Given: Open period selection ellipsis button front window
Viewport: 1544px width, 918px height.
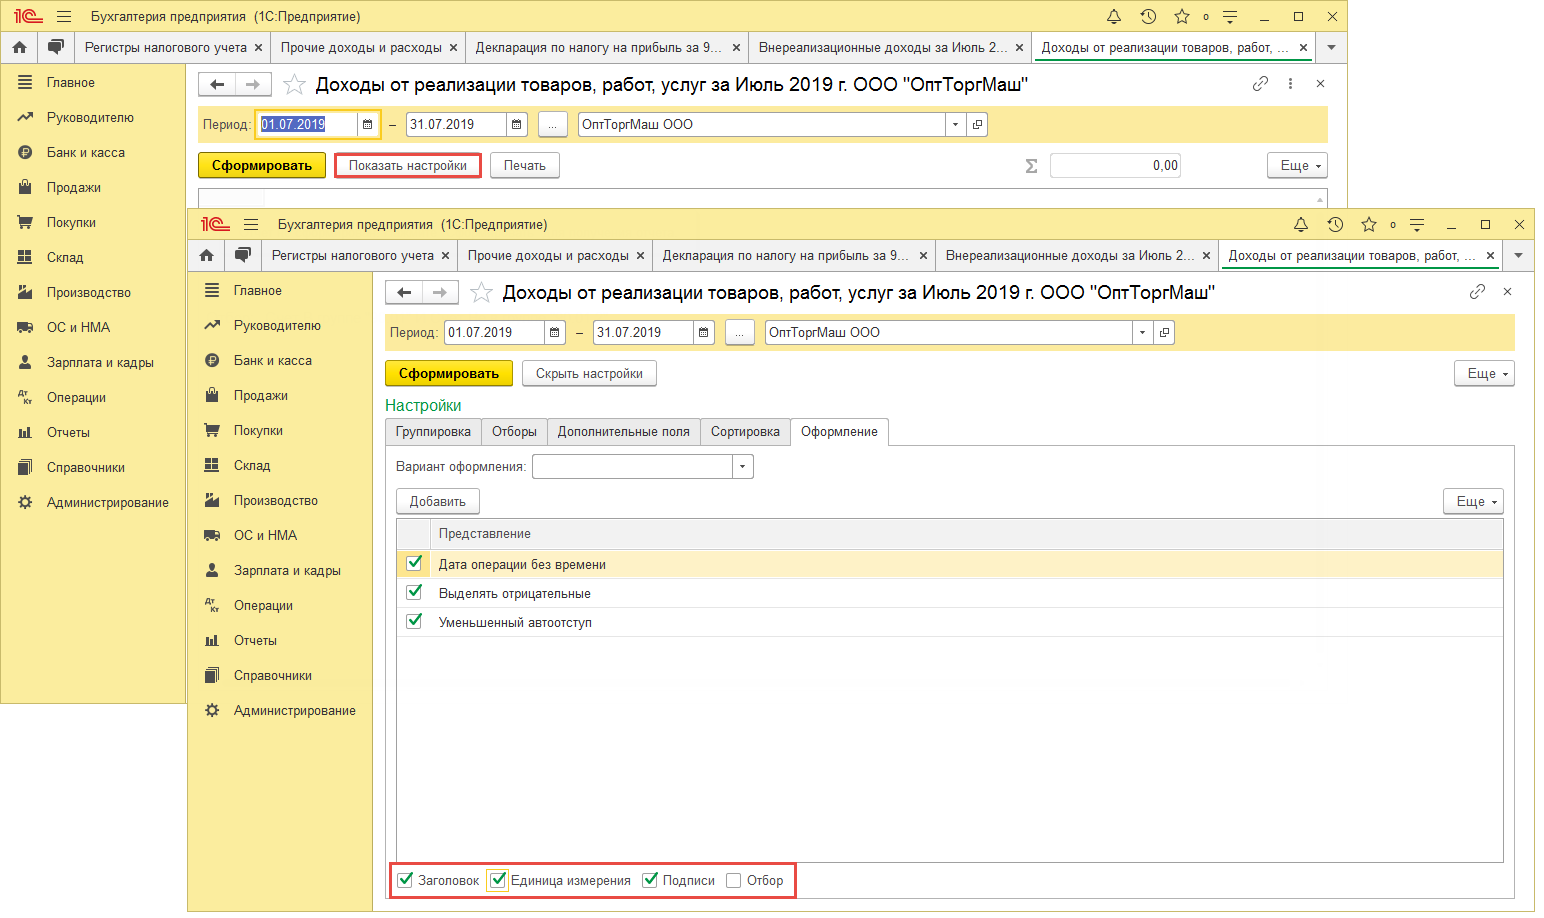Looking at the screenshot, I should 740,333.
